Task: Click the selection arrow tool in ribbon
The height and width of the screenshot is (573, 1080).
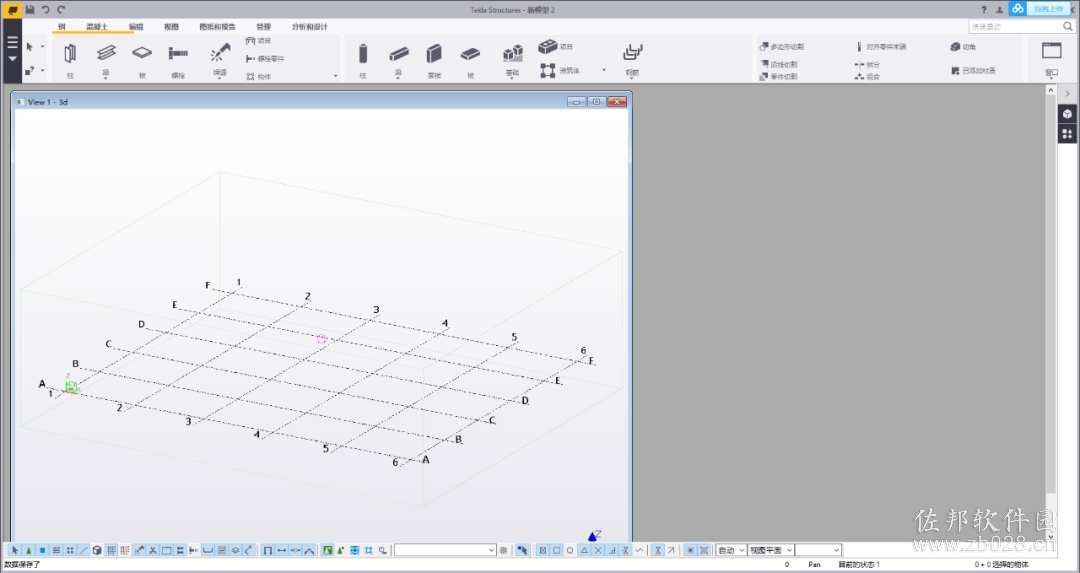Action: point(30,47)
